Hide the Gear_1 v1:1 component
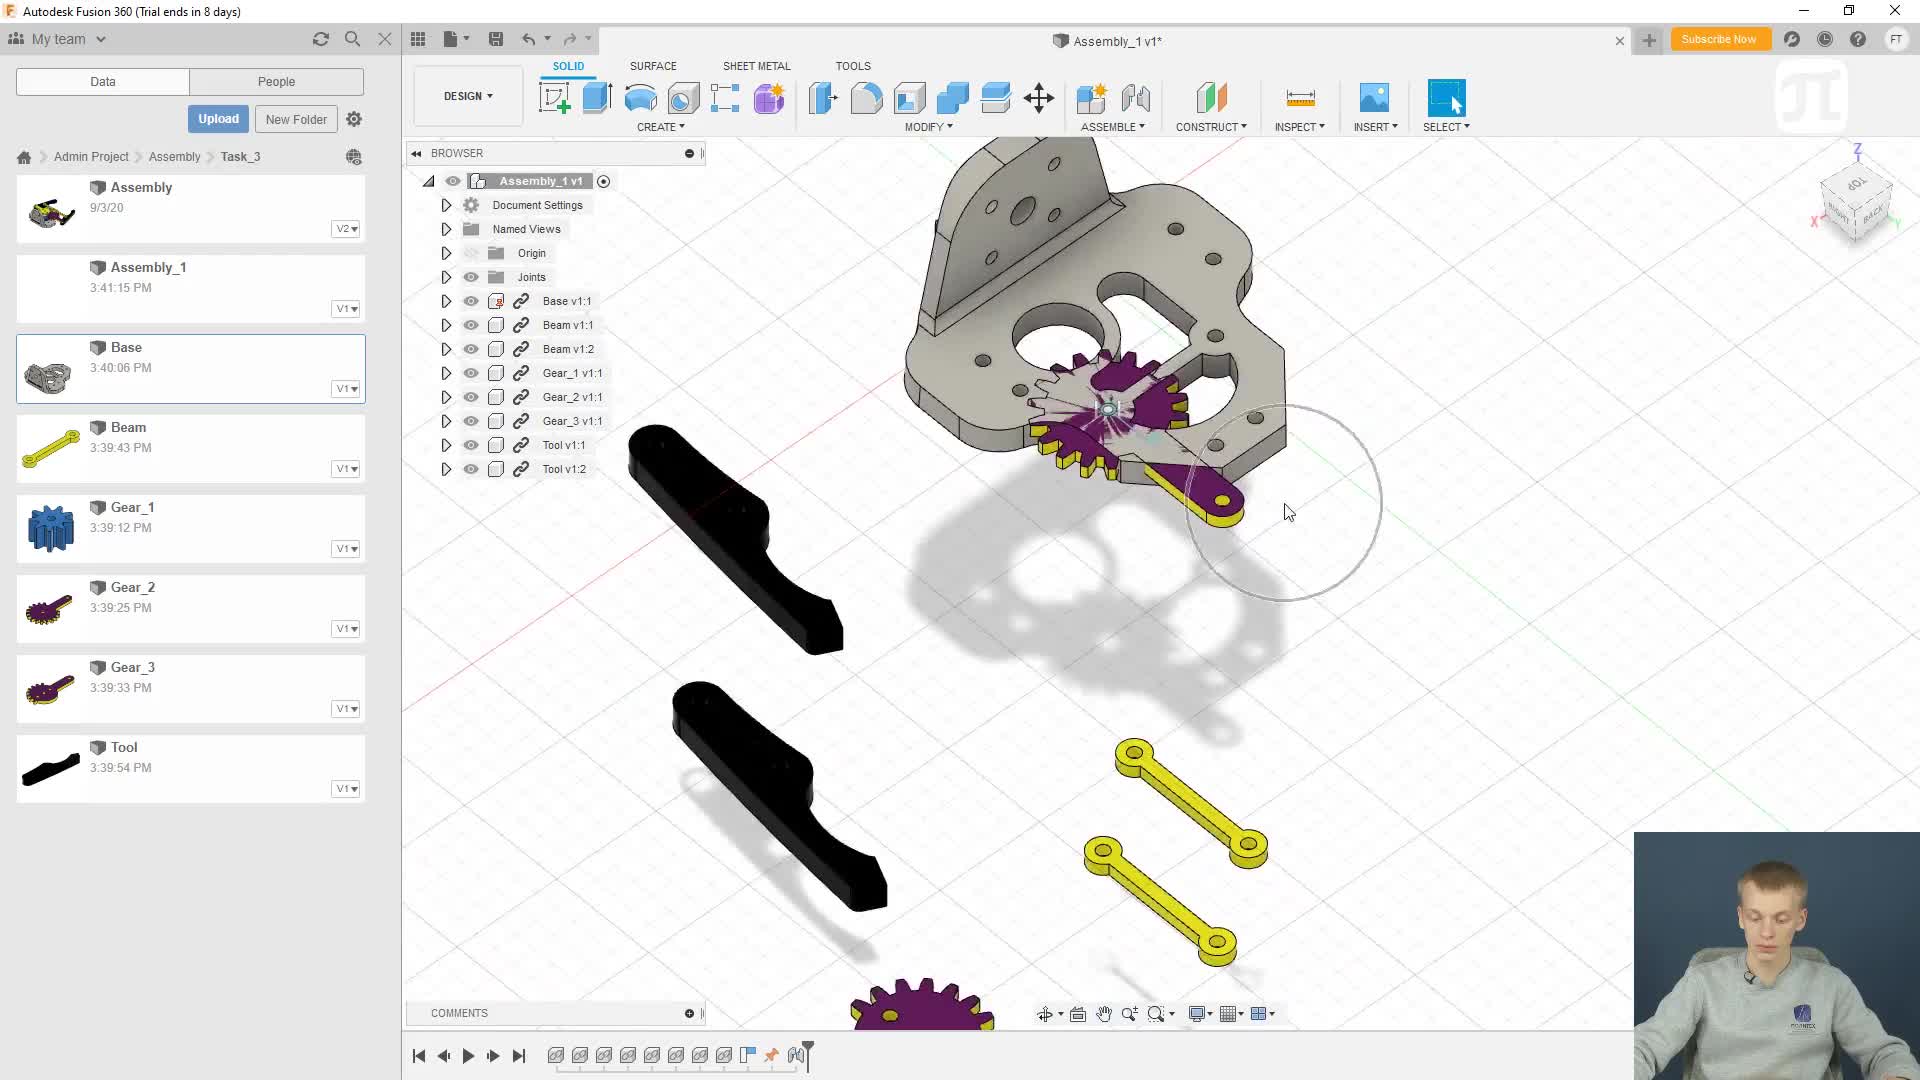This screenshot has height=1080, width=1920. (x=471, y=373)
